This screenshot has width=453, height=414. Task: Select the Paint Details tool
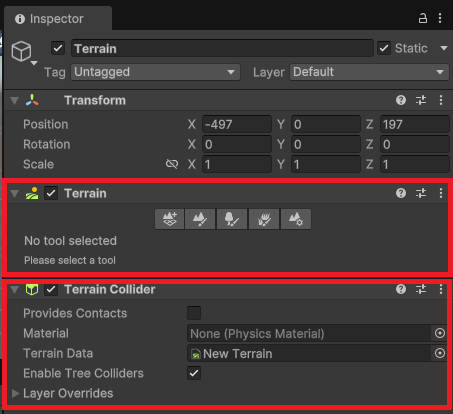pos(264,219)
